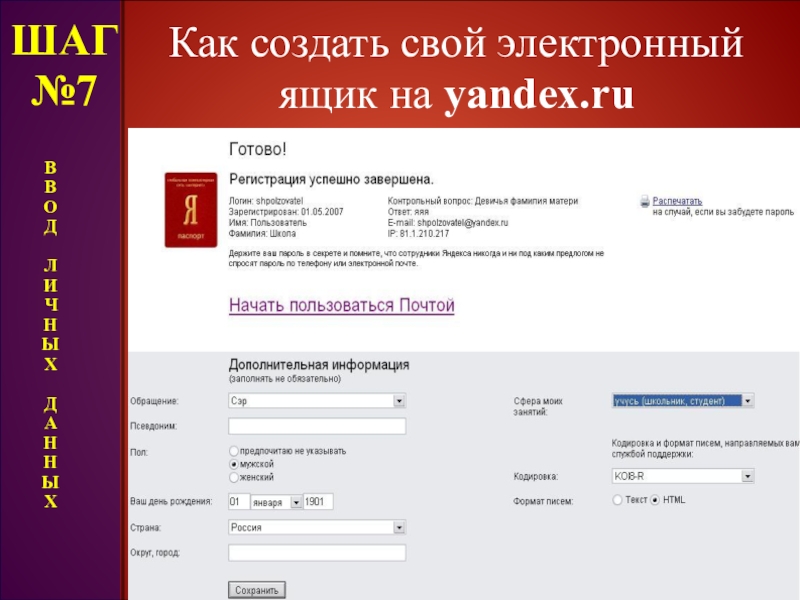Click the Регистрация успешно завершена text
The height and width of the screenshot is (600, 800).
331,180
